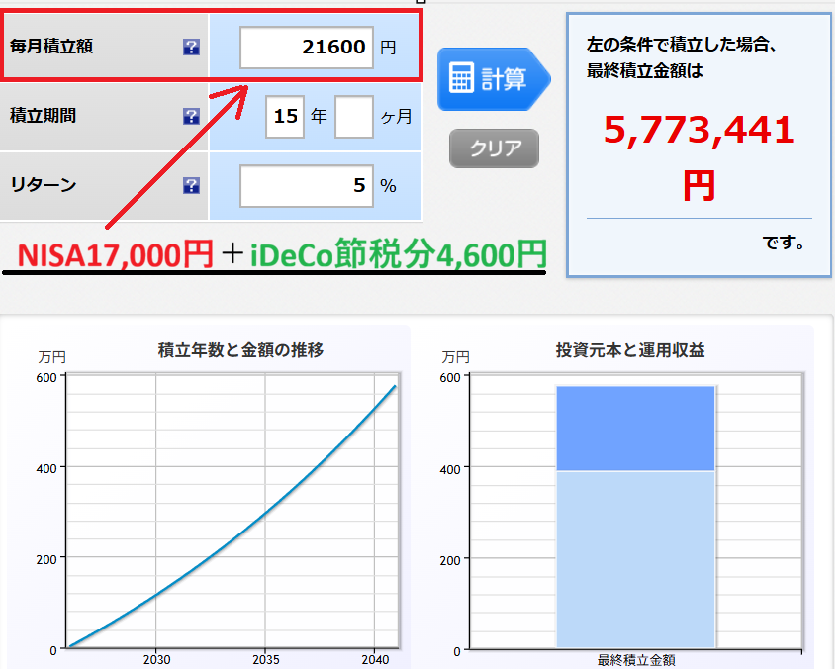835x669 pixels.
Task: Open the help icon next to 積立期間
Action: [191, 117]
